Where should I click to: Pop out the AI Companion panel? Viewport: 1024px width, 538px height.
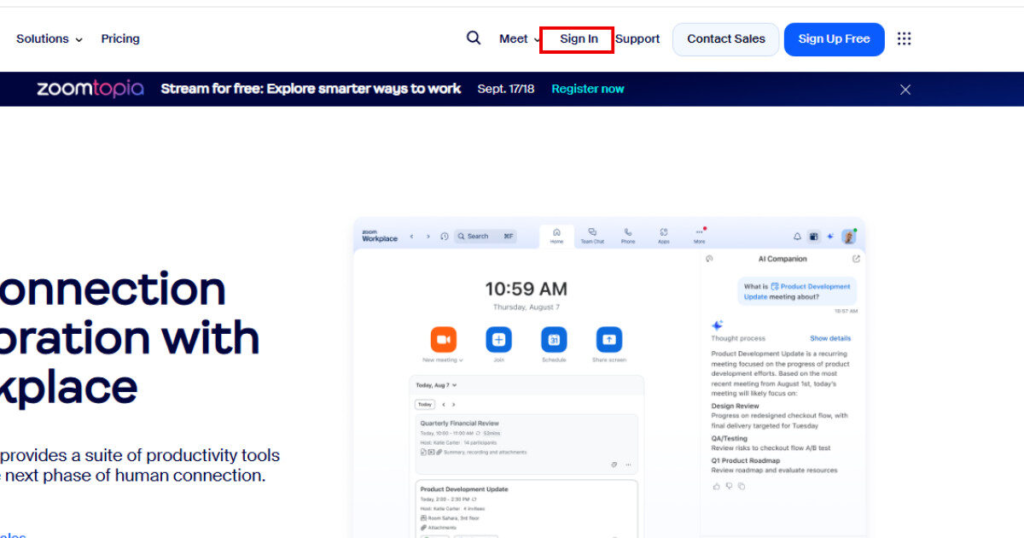(x=856, y=259)
